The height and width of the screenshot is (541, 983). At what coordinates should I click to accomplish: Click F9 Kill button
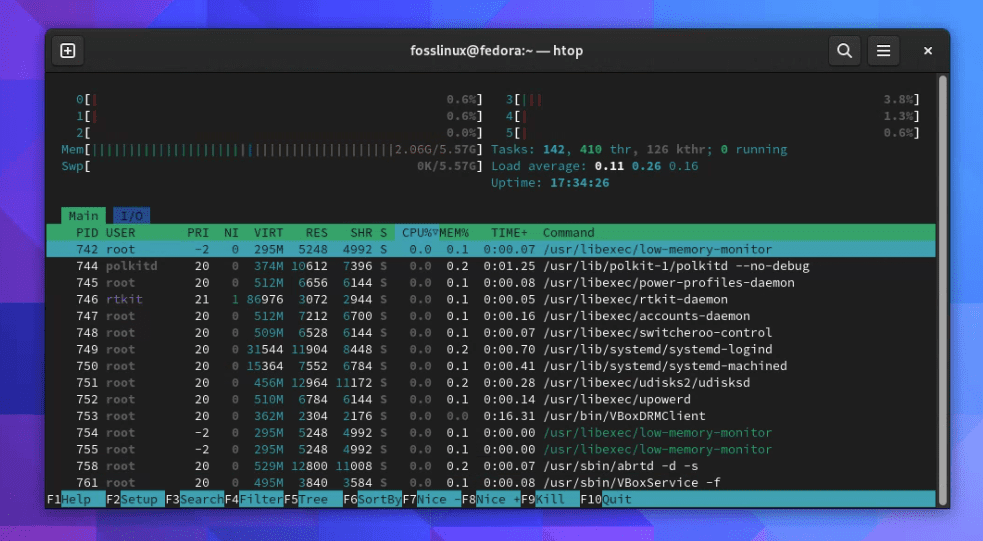(550, 500)
